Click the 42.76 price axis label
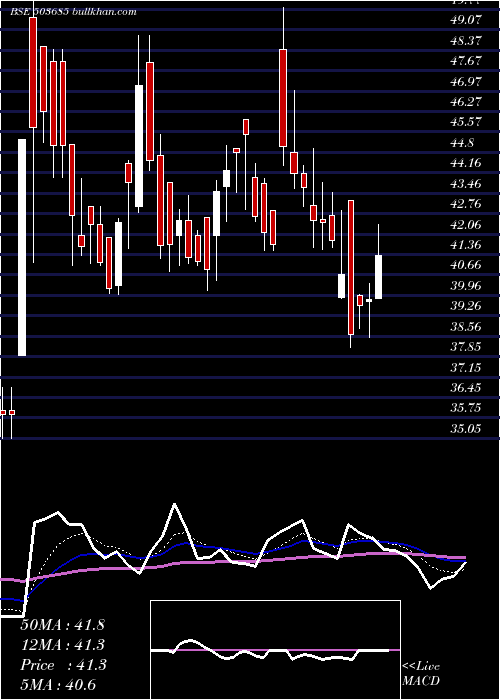500x700 pixels. [x=467, y=204]
